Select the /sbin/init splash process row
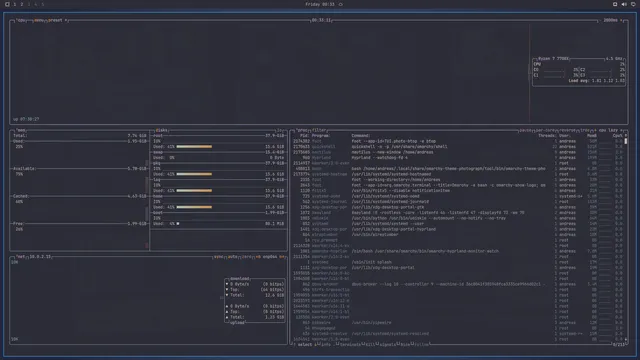Viewport: 640px width, 360px height. click(457, 262)
